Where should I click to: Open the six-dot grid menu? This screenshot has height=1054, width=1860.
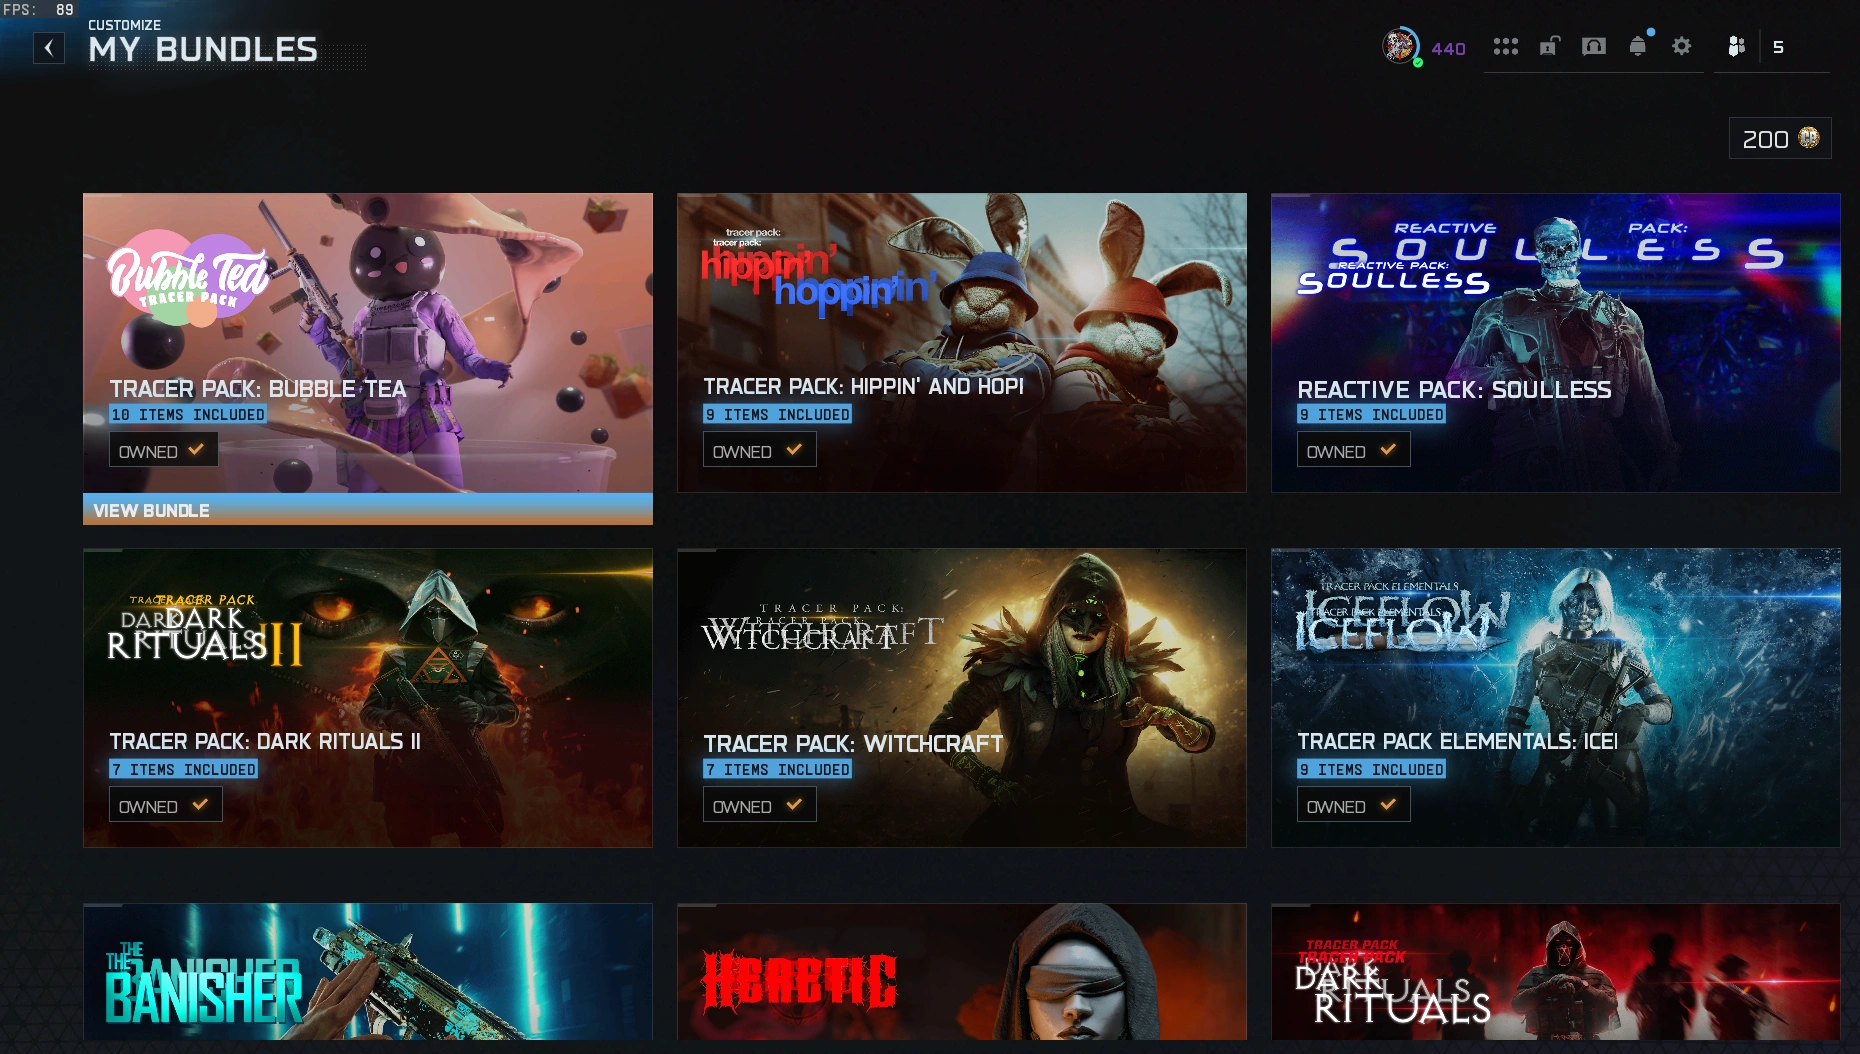click(x=1505, y=47)
